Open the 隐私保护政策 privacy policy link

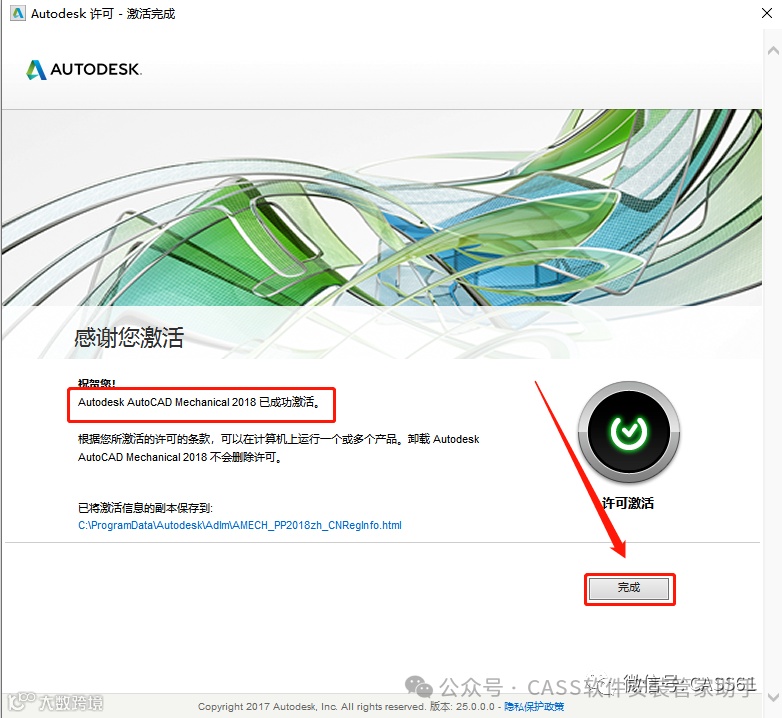(534, 707)
